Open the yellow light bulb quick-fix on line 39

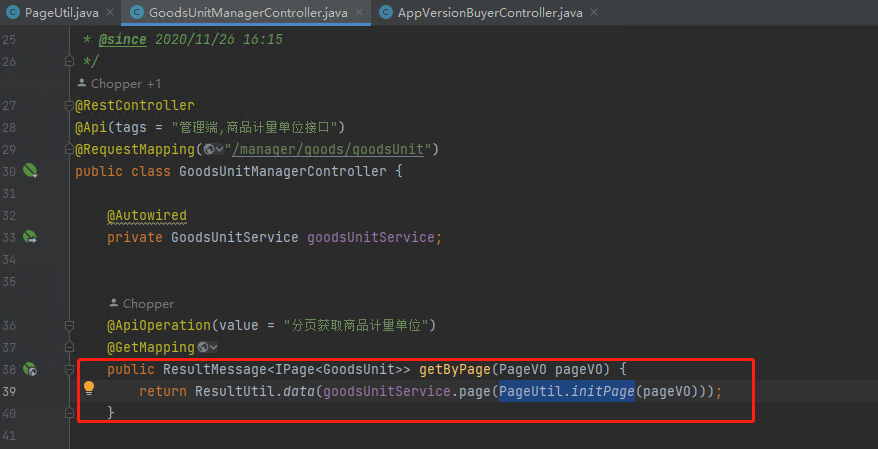[89, 388]
